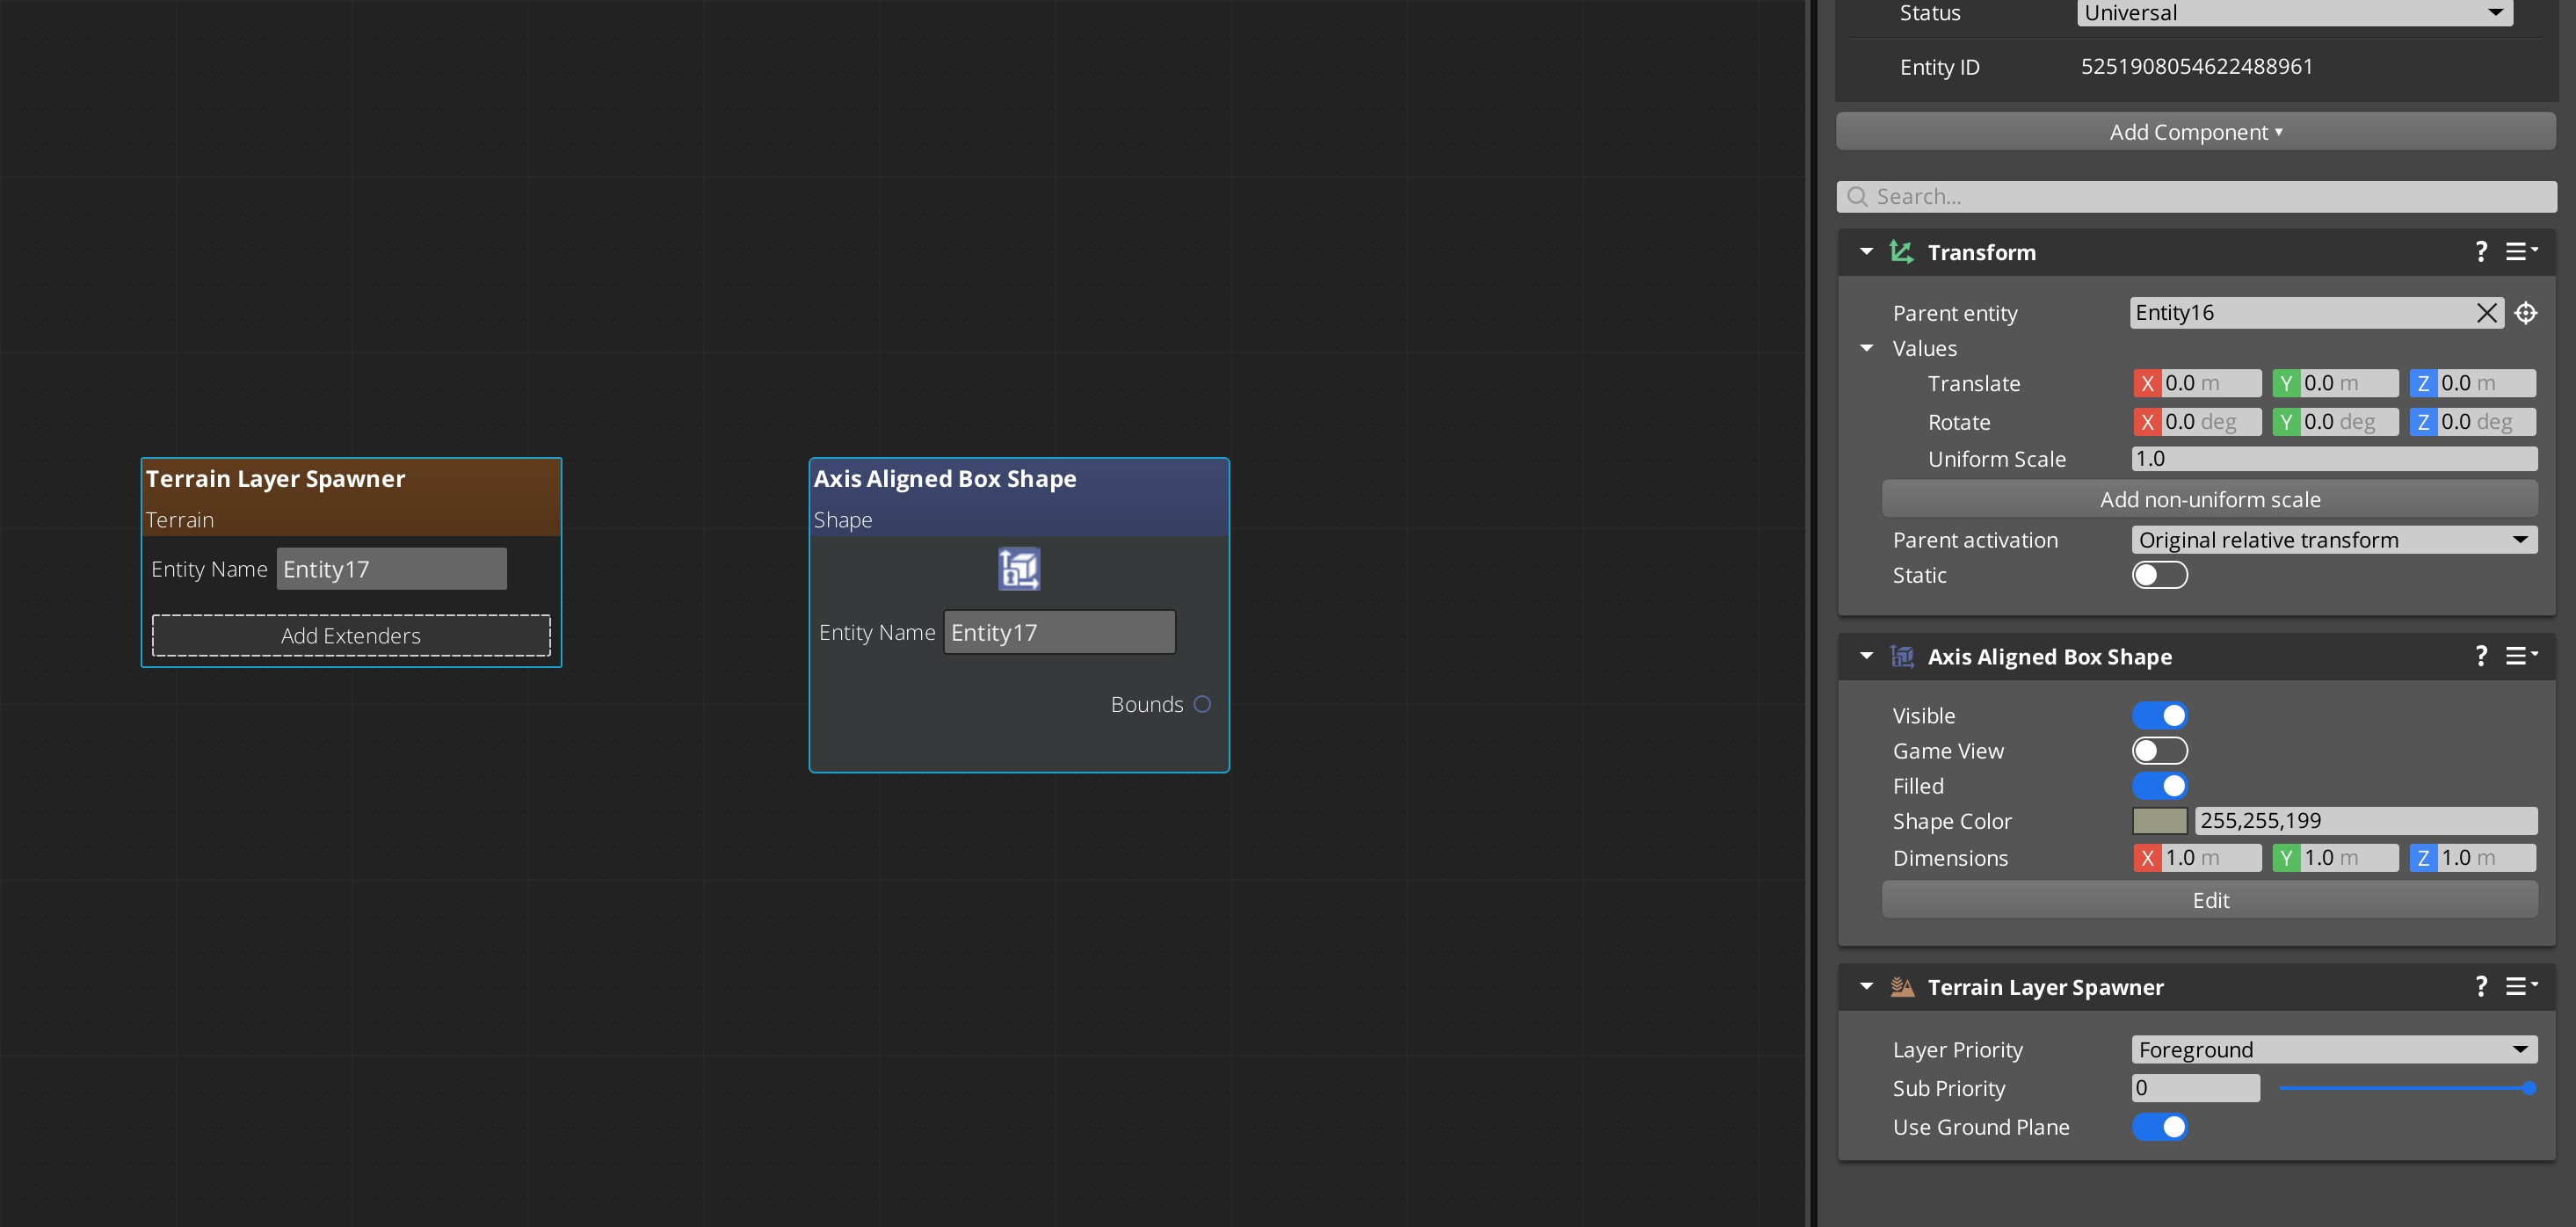Open Terrain Layer Spawner component options menu
The height and width of the screenshot is (1227, 2576).
(2519, 986)
